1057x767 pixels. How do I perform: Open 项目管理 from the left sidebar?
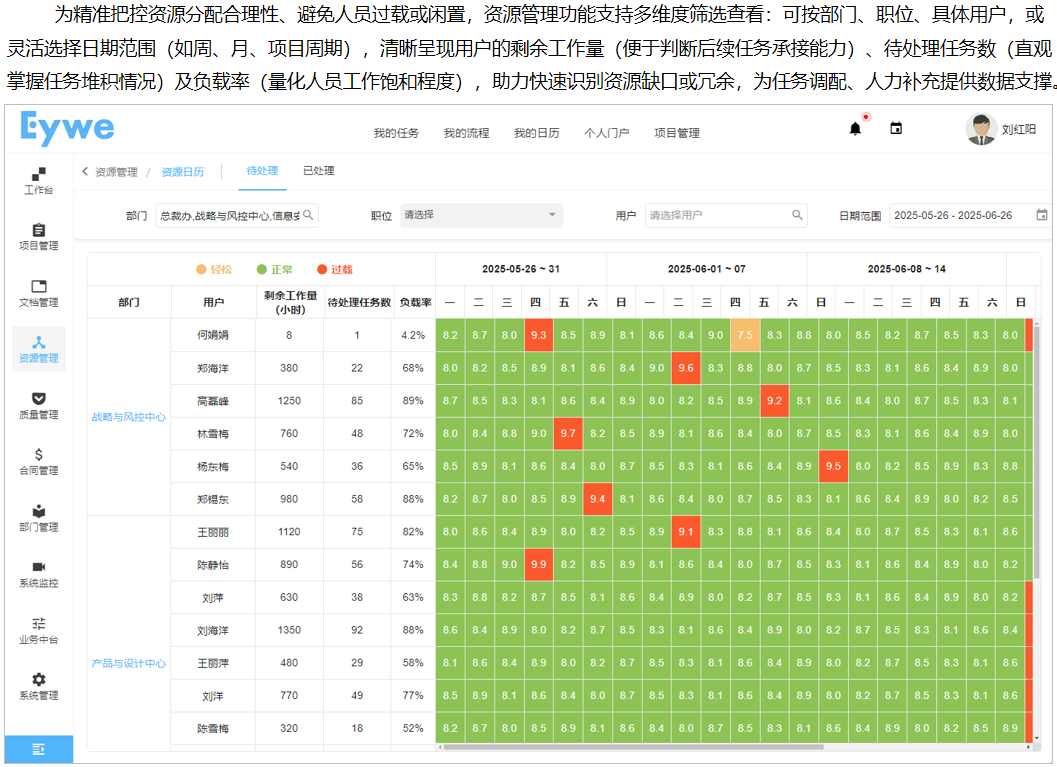pos(38,236)
